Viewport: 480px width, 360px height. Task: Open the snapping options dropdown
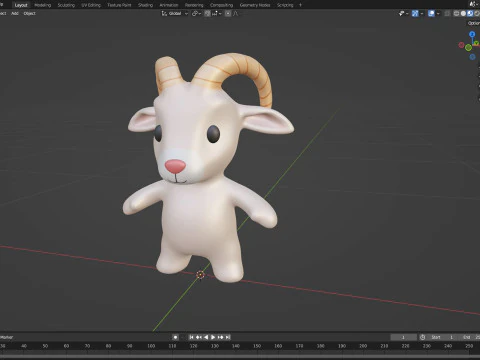[217, 13]
